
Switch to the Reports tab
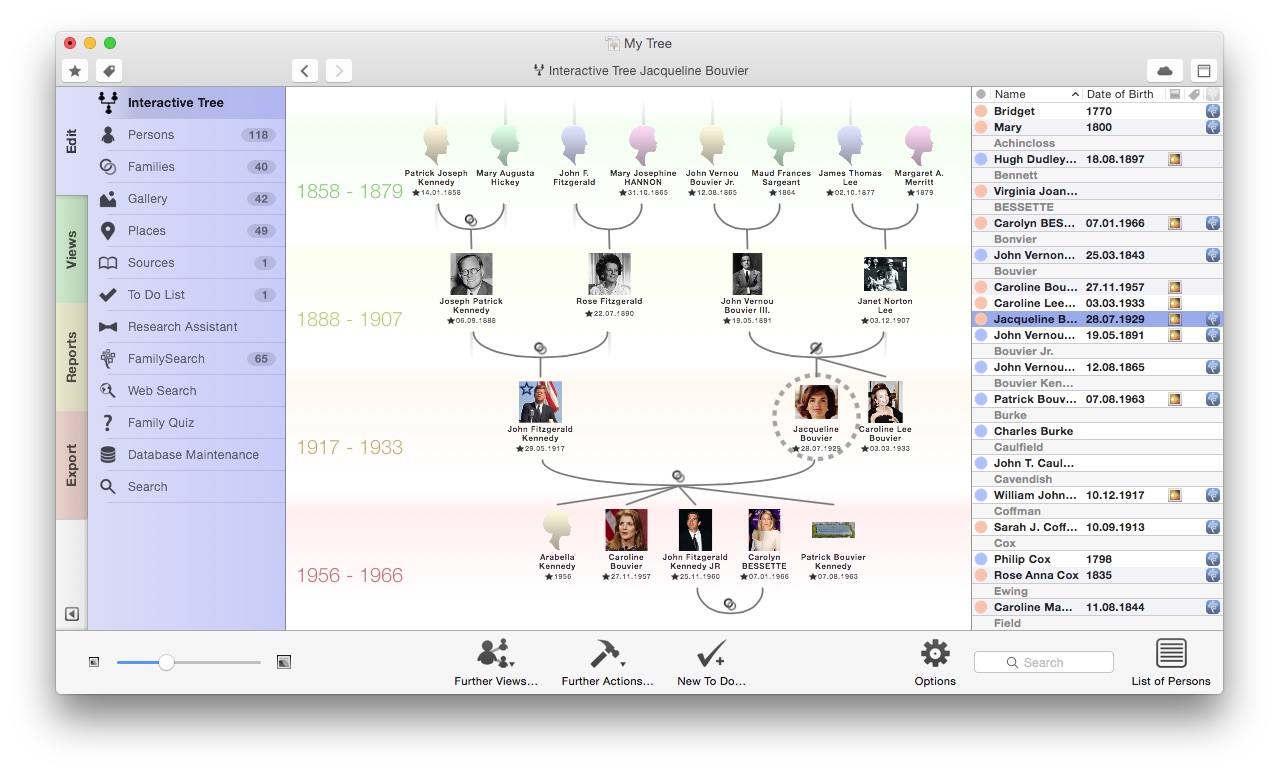coord(71,352)
